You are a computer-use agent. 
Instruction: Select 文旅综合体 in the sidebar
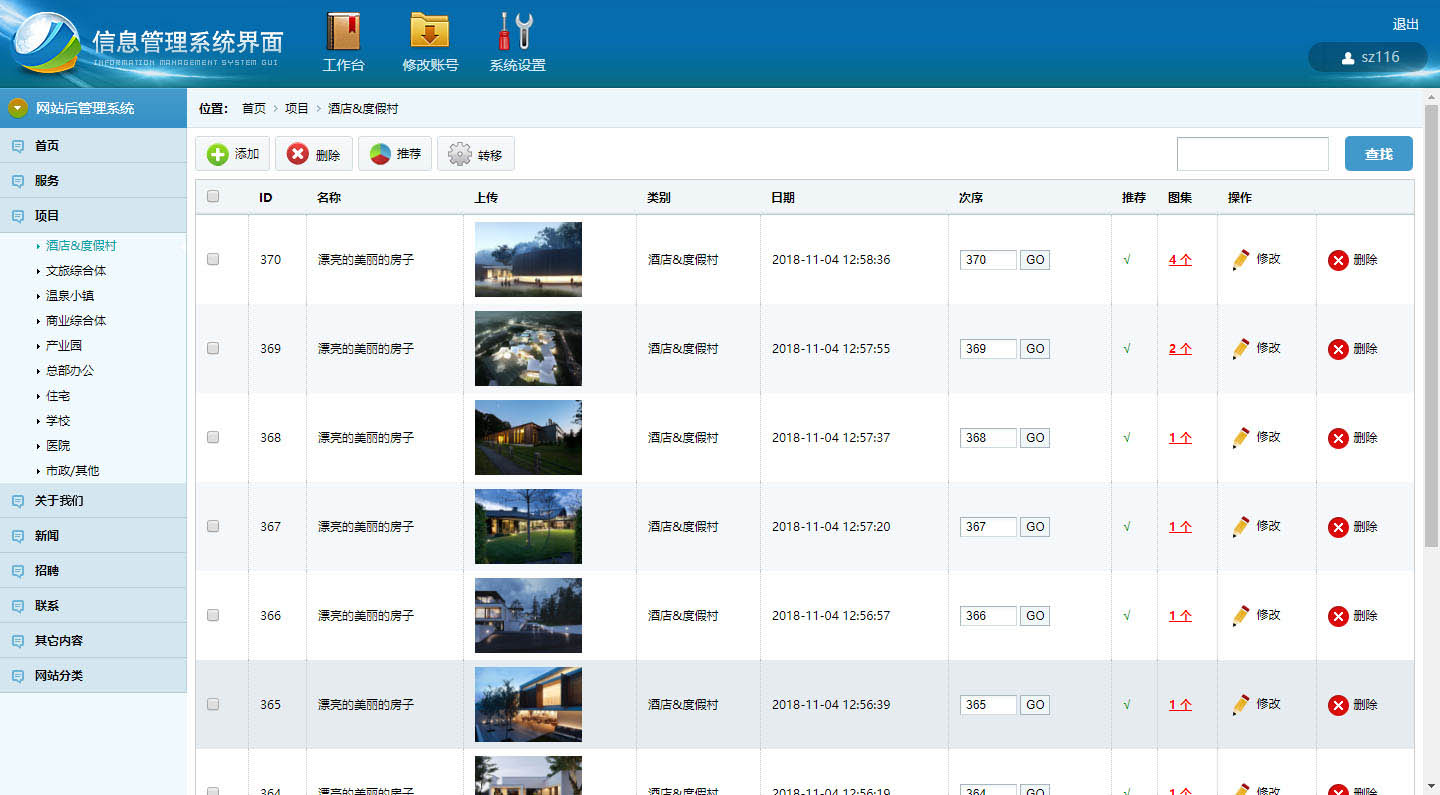point(76,271)
